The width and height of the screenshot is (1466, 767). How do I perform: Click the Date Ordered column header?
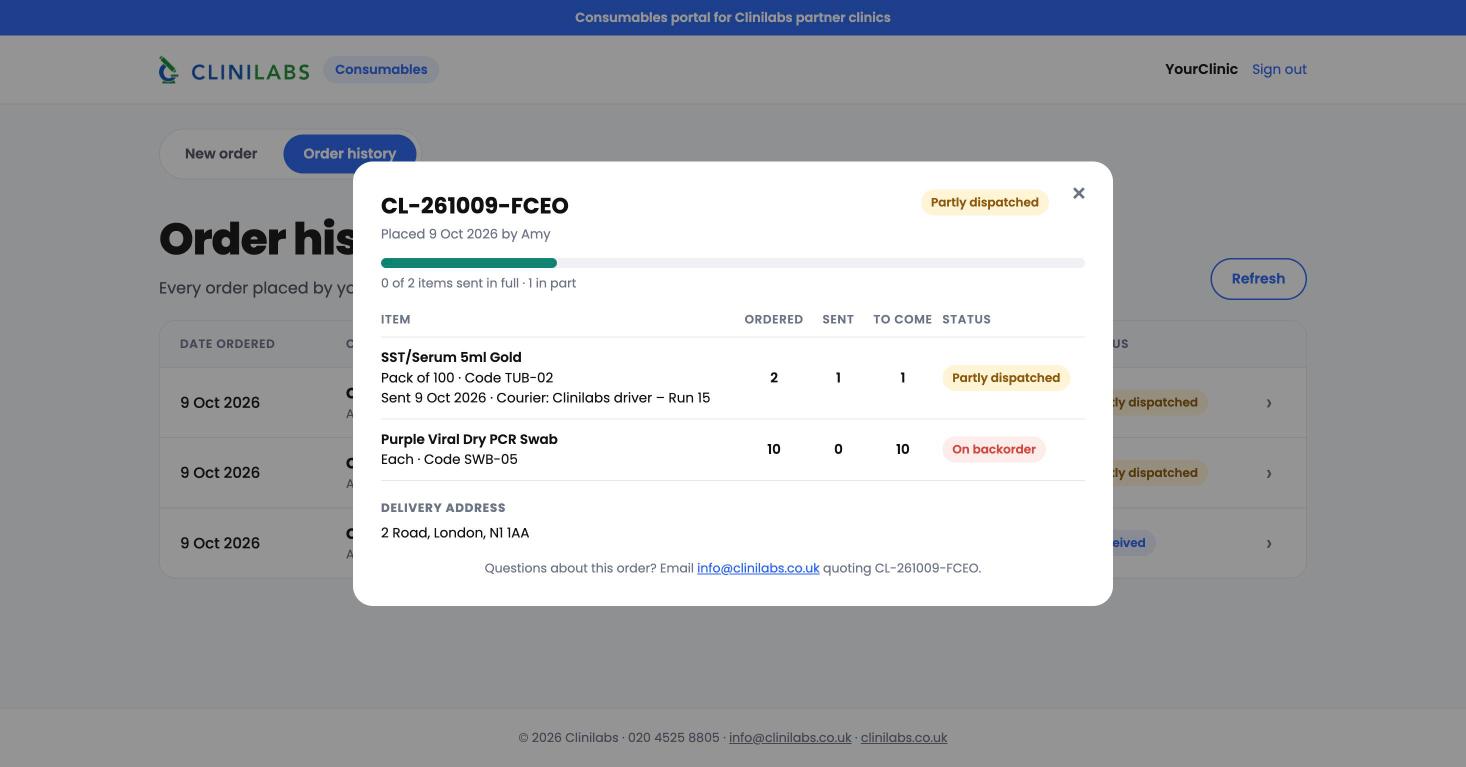tap(227, 344)
